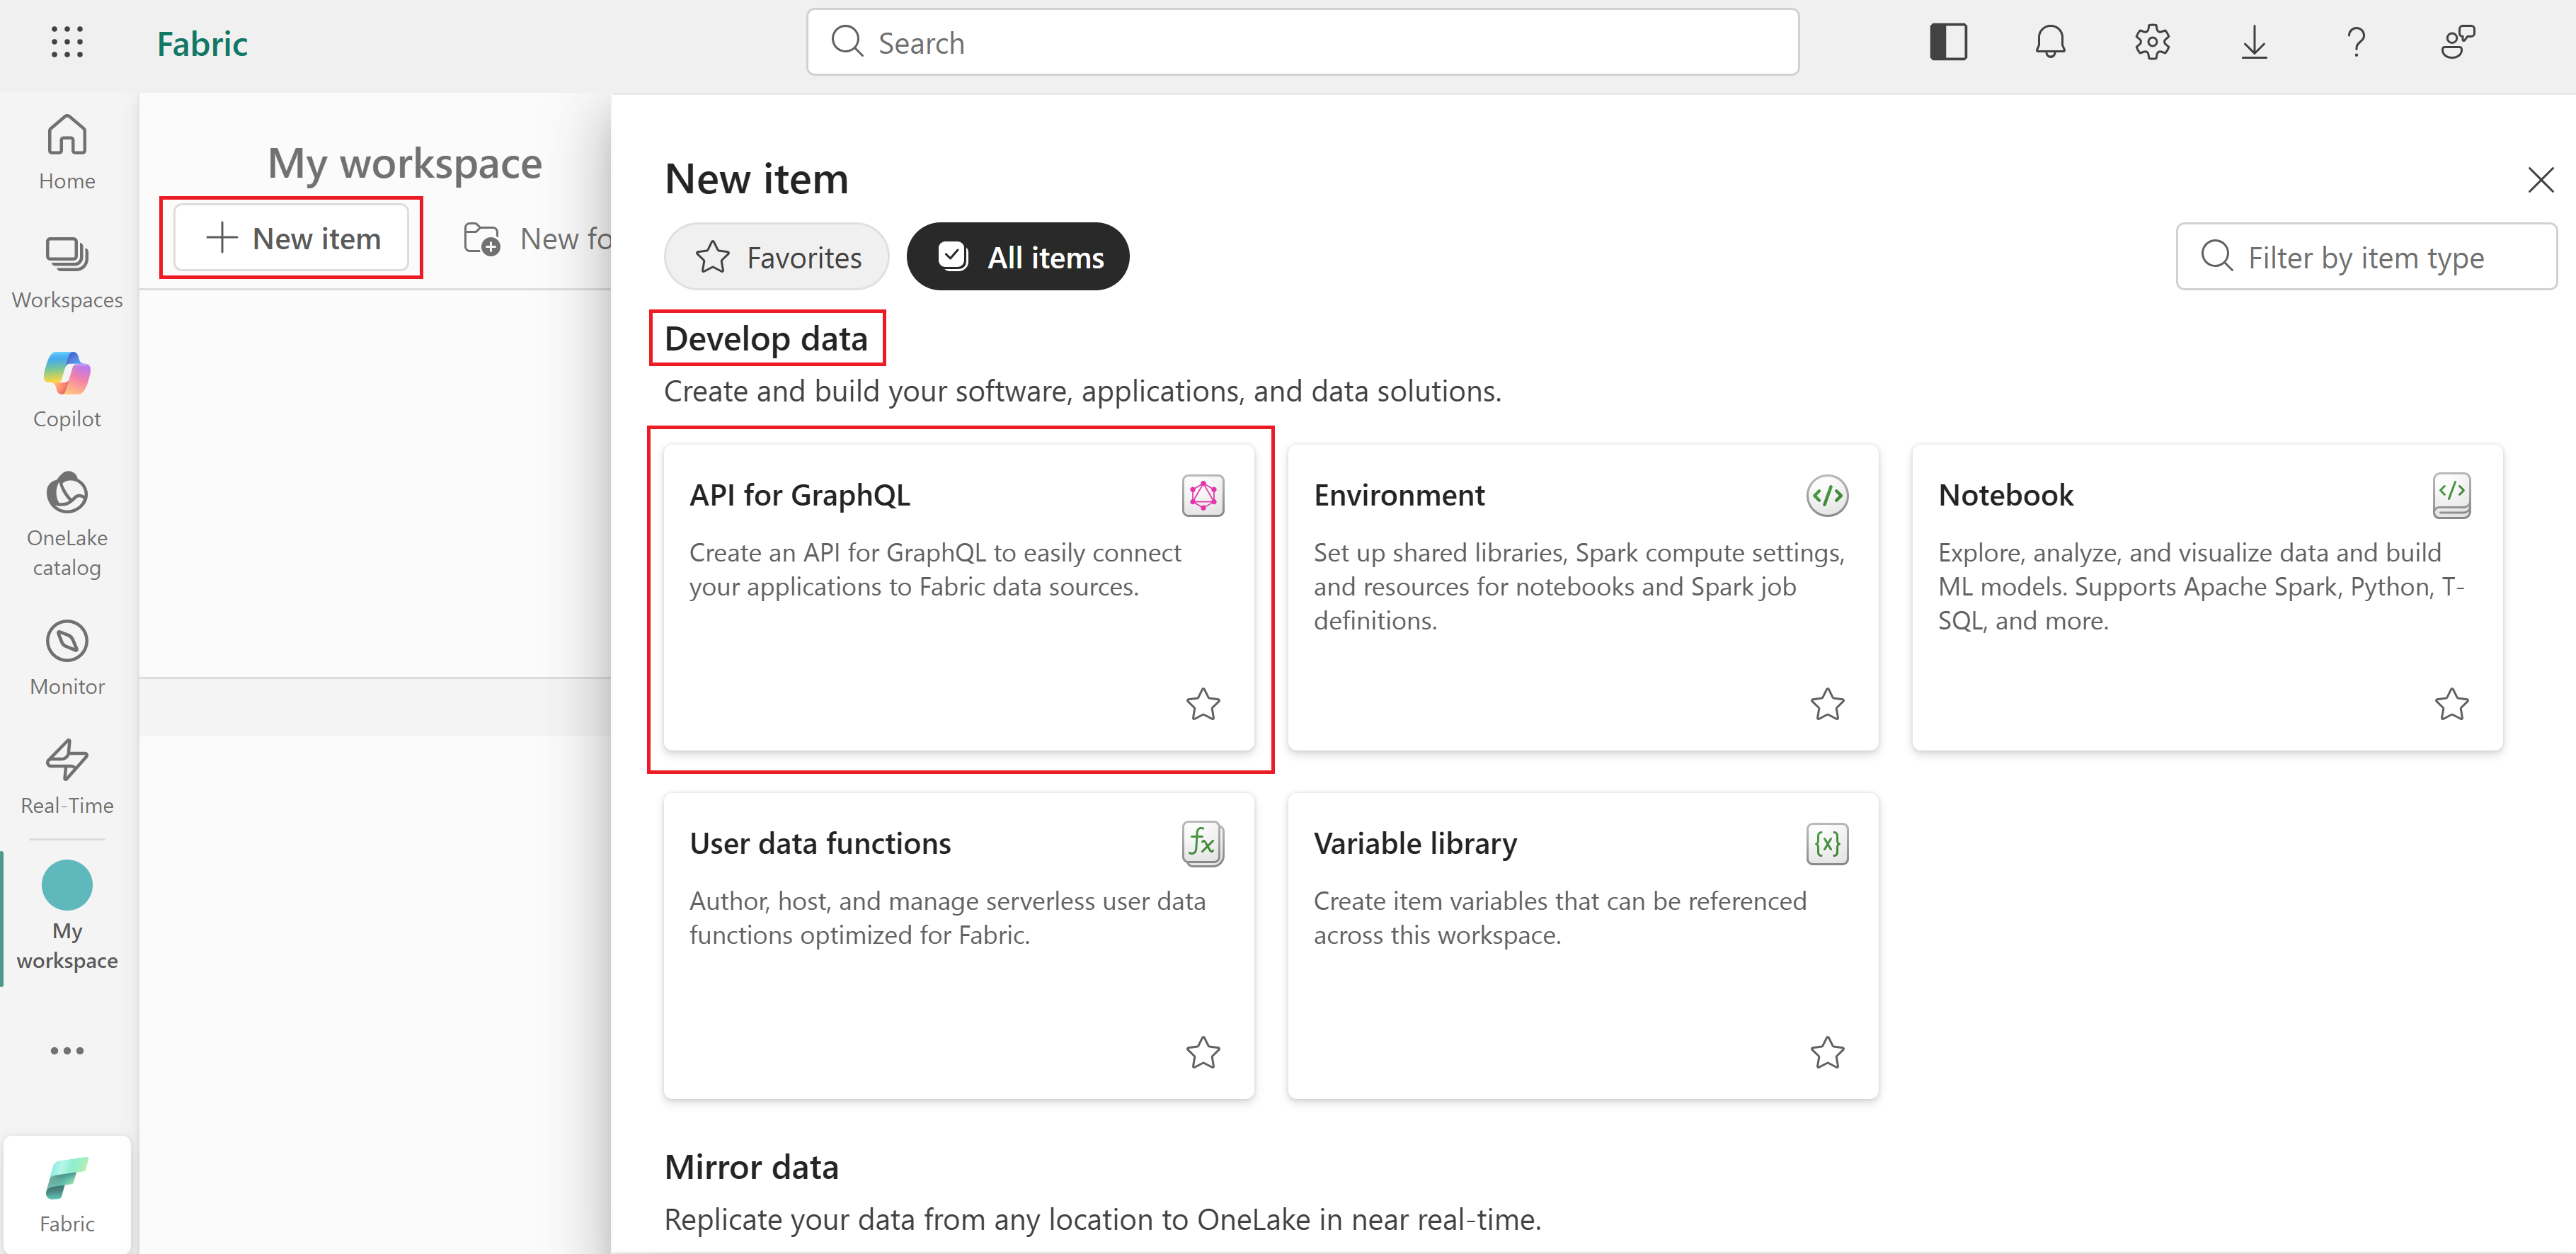This screenshot has height=1254, width=2576.
Task: Open the feedback people icon
Action: (x=2458, y=42)
